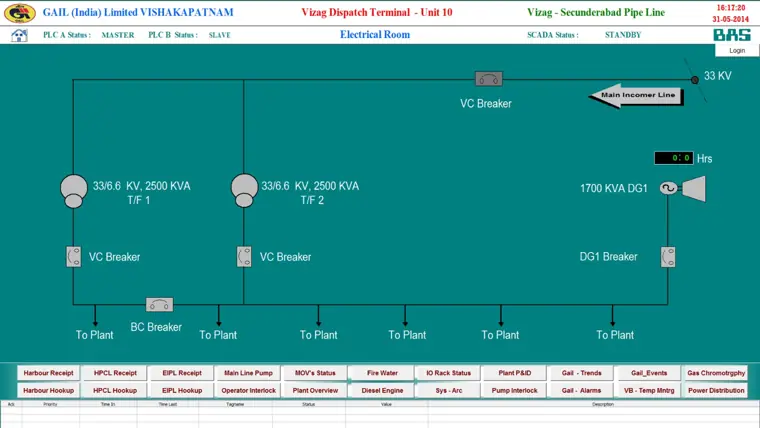Click the Priority column header in alarm list
Viewport: 760px width, 428px height.
tap(50, 404)
